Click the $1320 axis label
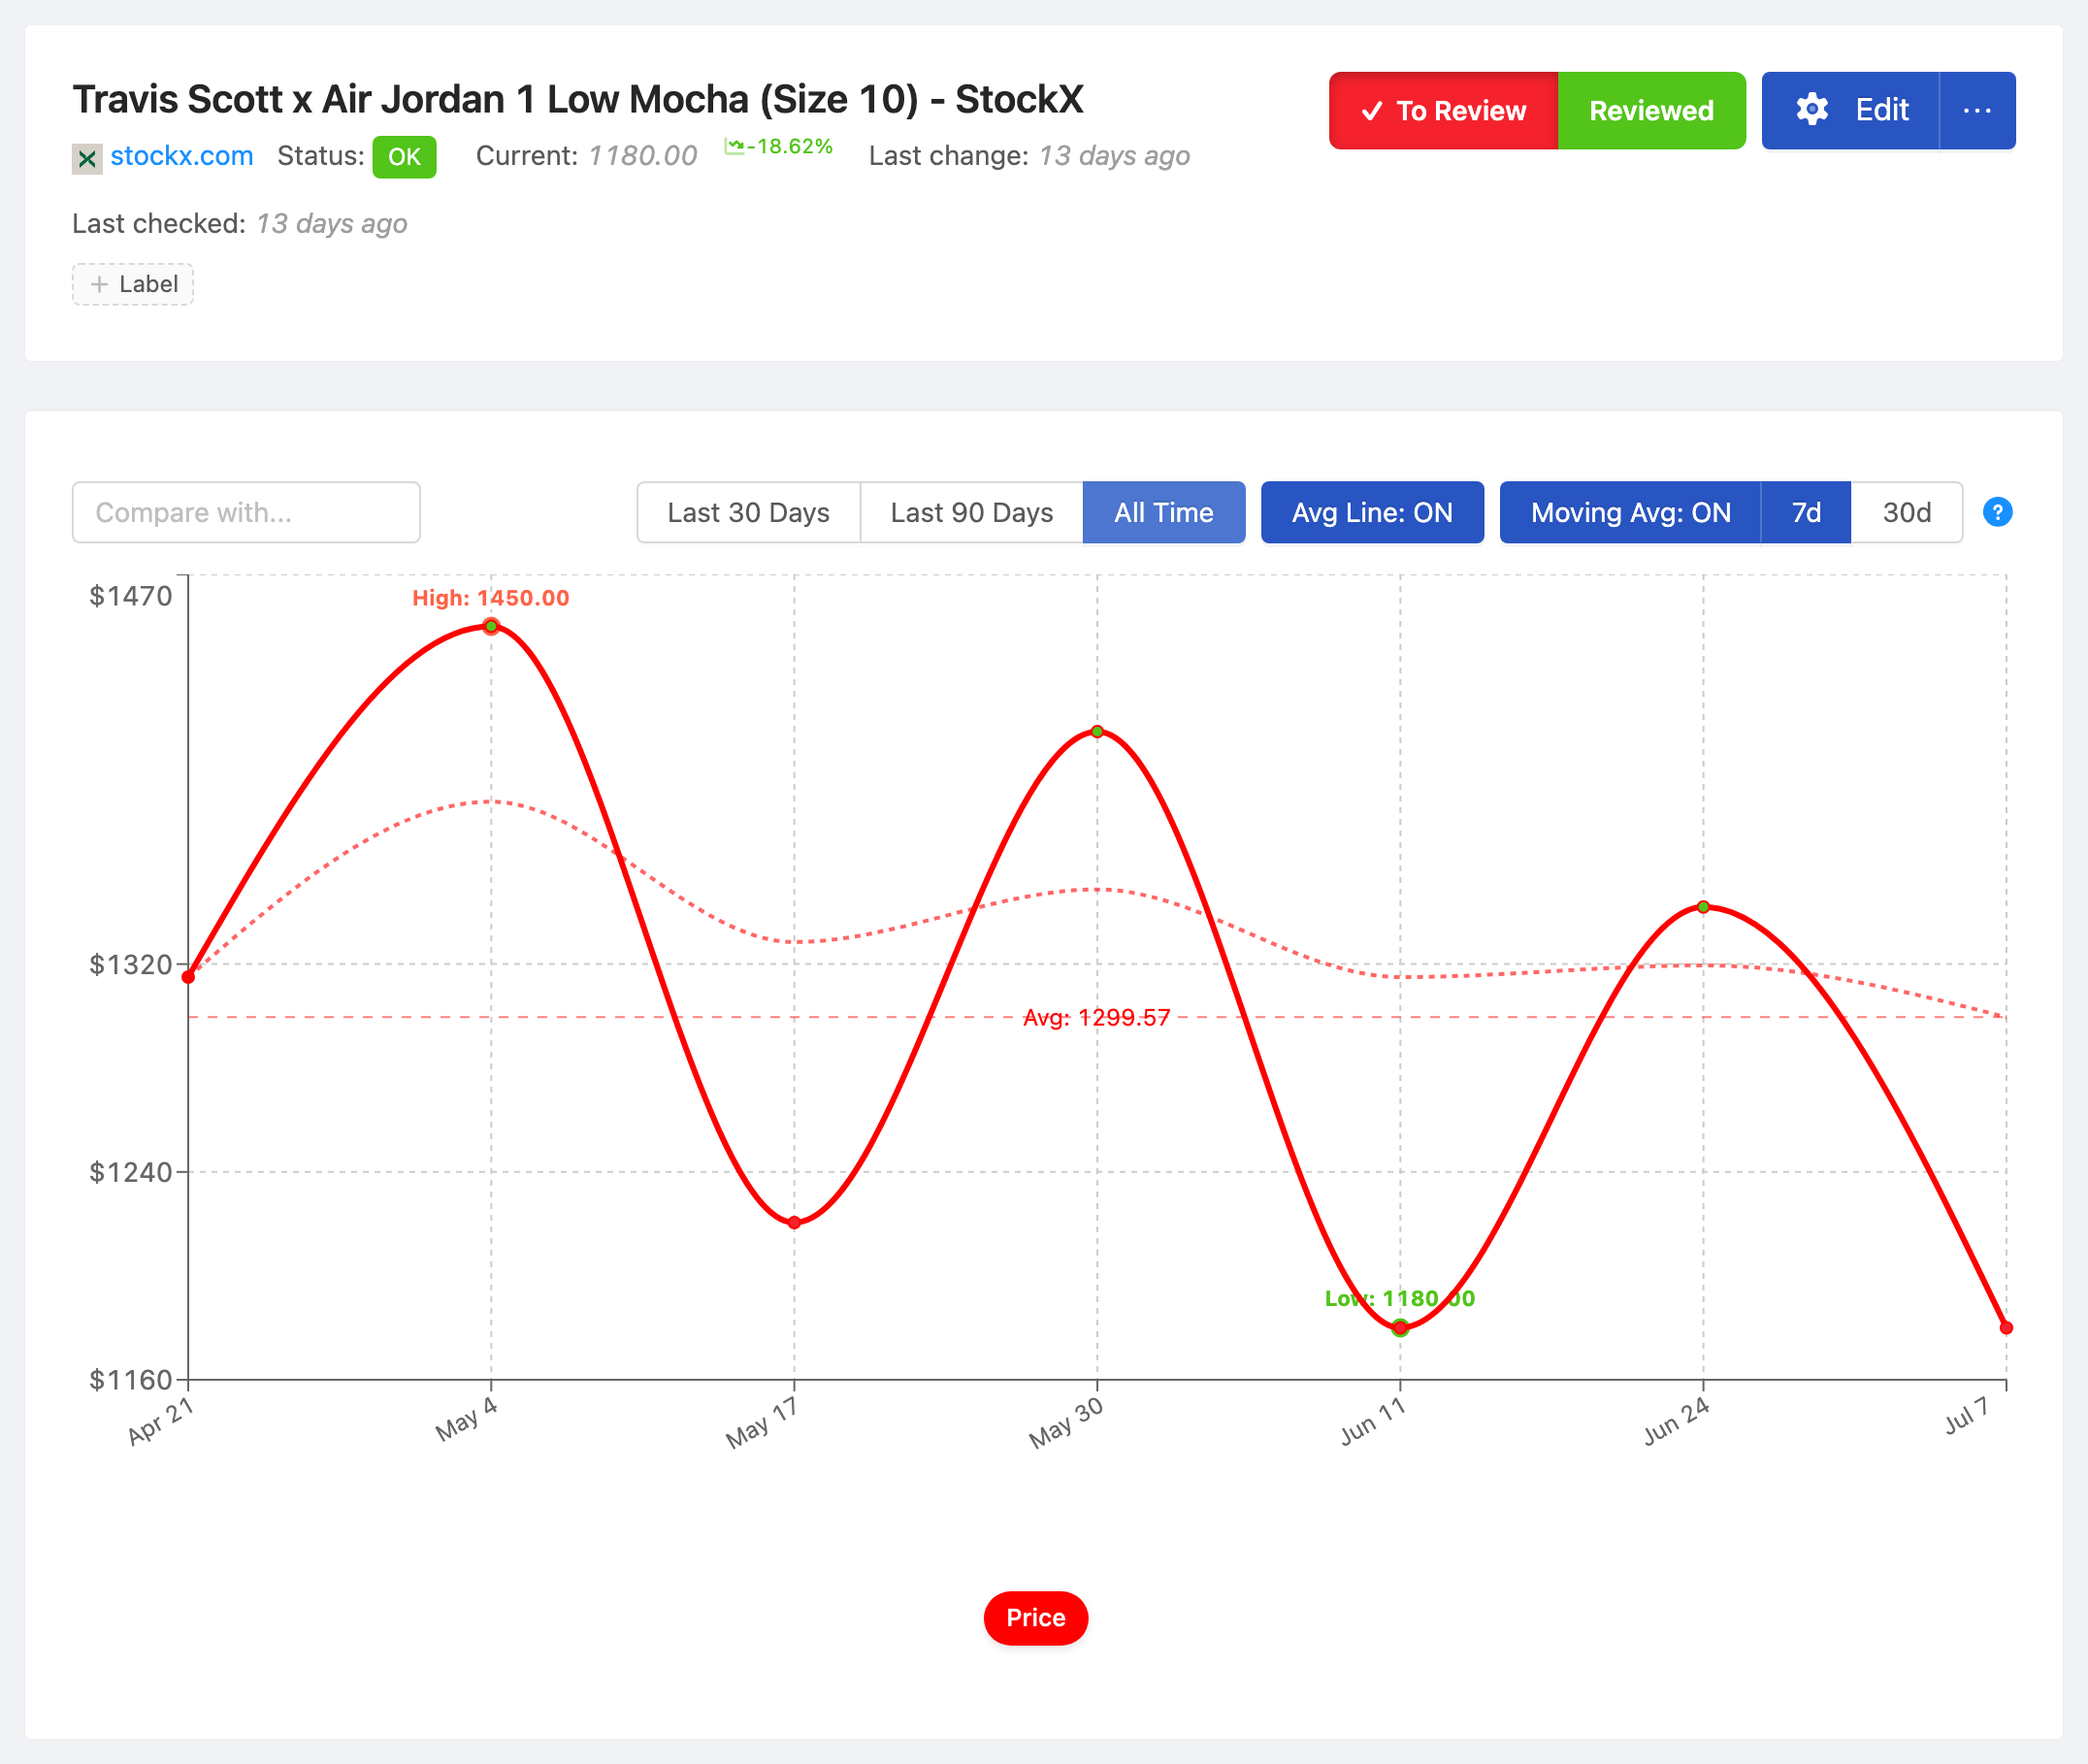 [x=131, y=964]
